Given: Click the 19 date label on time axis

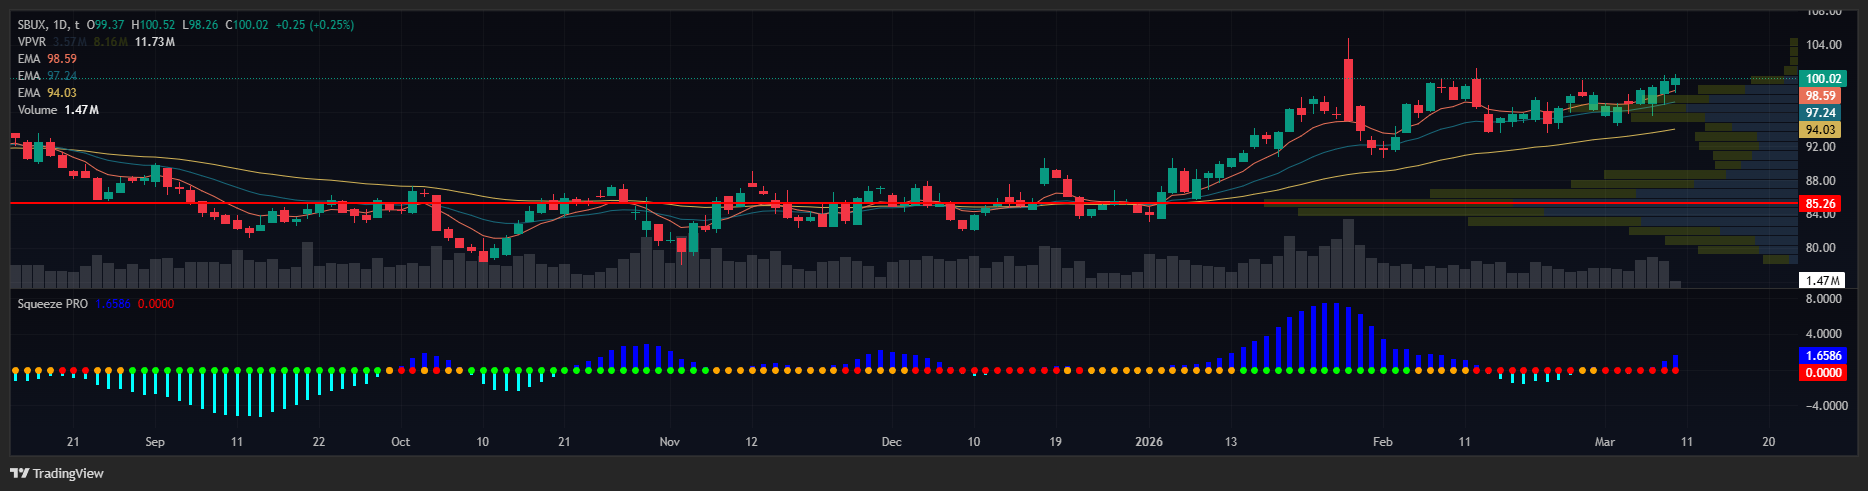Looking at the screenshot, I should pyautogui.click(x=1056, y=442).
